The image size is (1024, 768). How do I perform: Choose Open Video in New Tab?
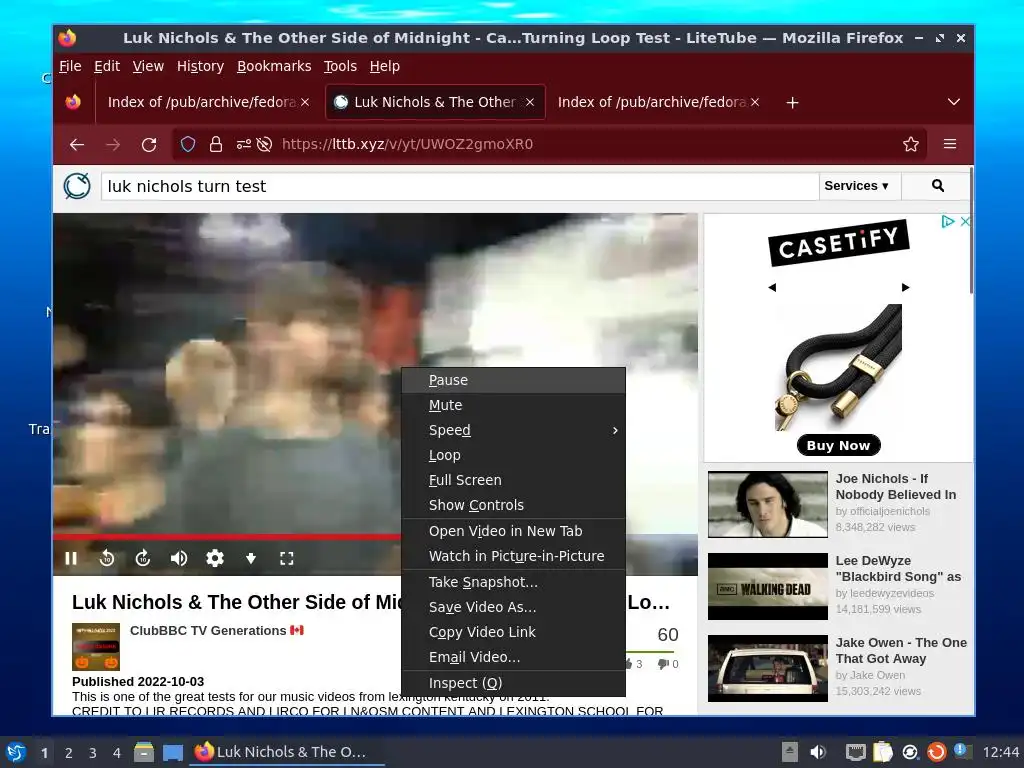point(514,531)
